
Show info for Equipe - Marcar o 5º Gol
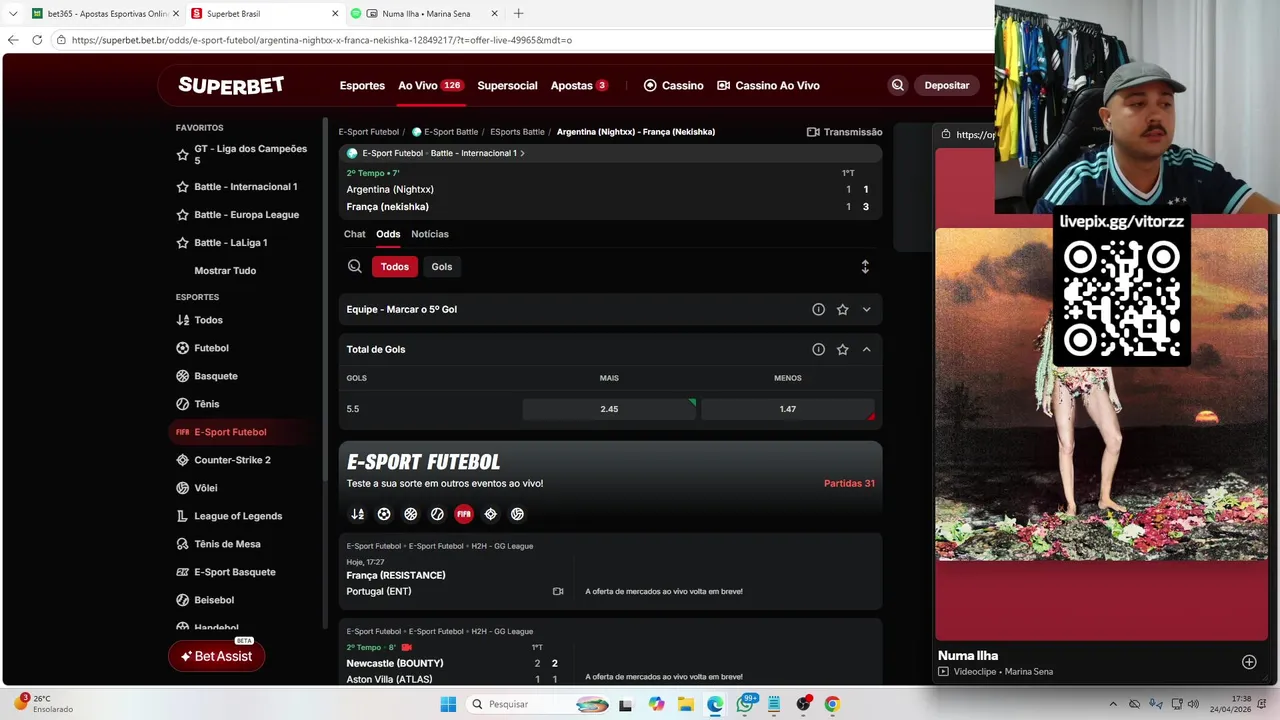pos(818,310)
